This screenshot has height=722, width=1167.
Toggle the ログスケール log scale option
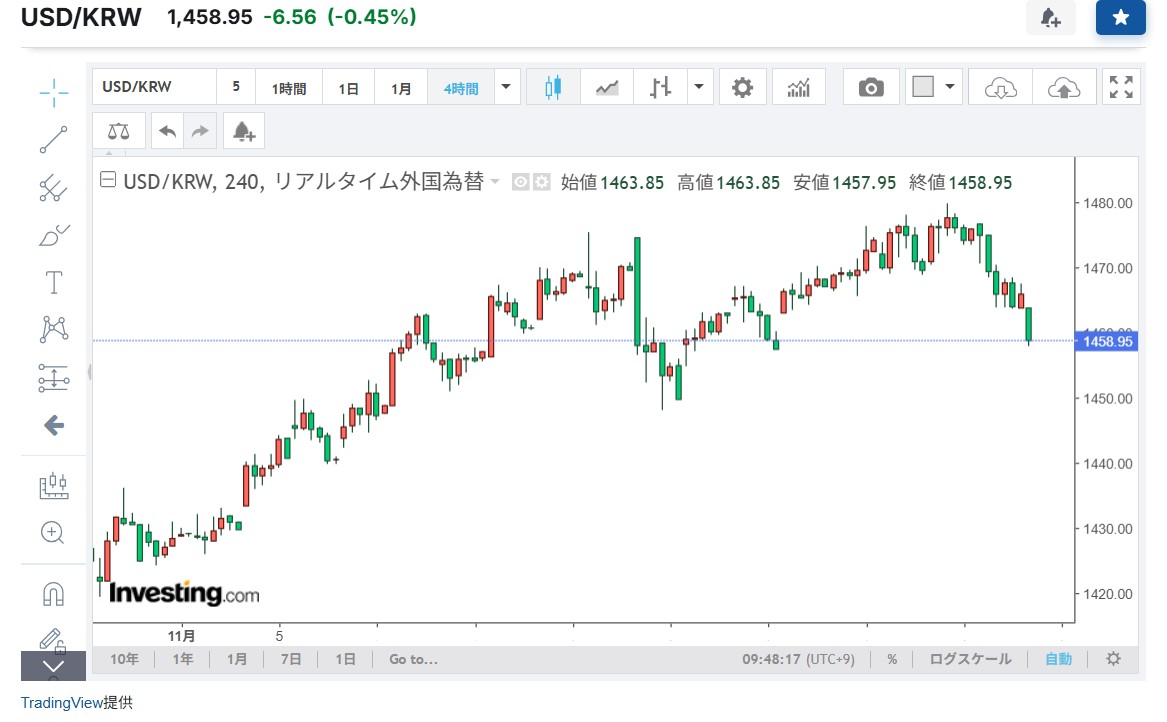pyautogui.click(x=970, y=659)
